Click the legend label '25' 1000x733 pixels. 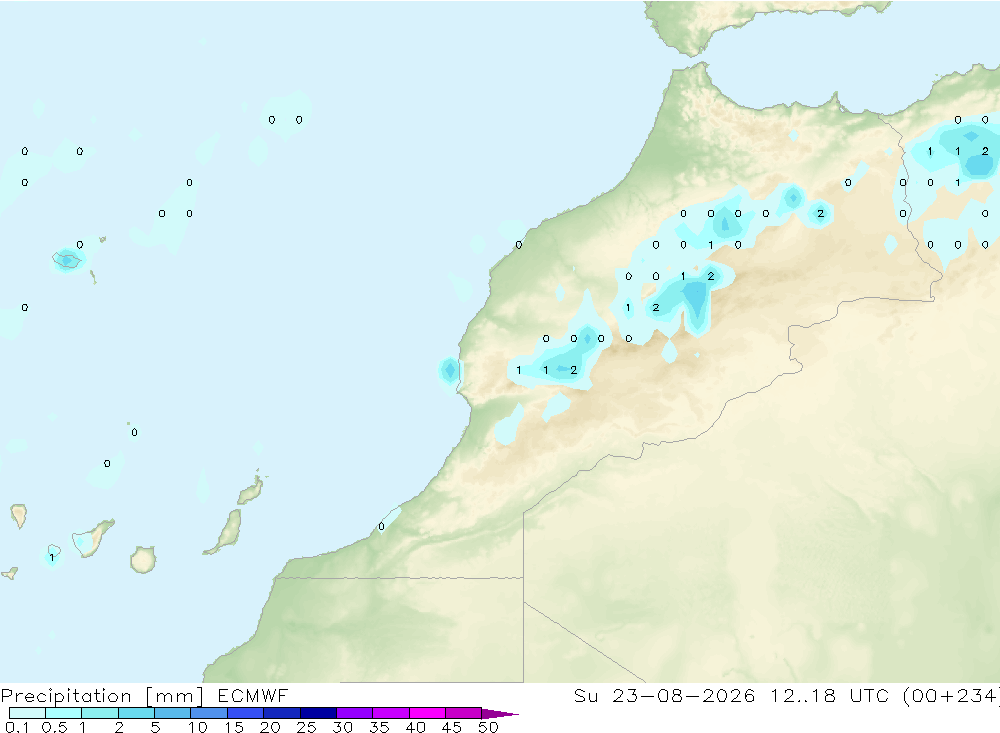tap(306, 727)
